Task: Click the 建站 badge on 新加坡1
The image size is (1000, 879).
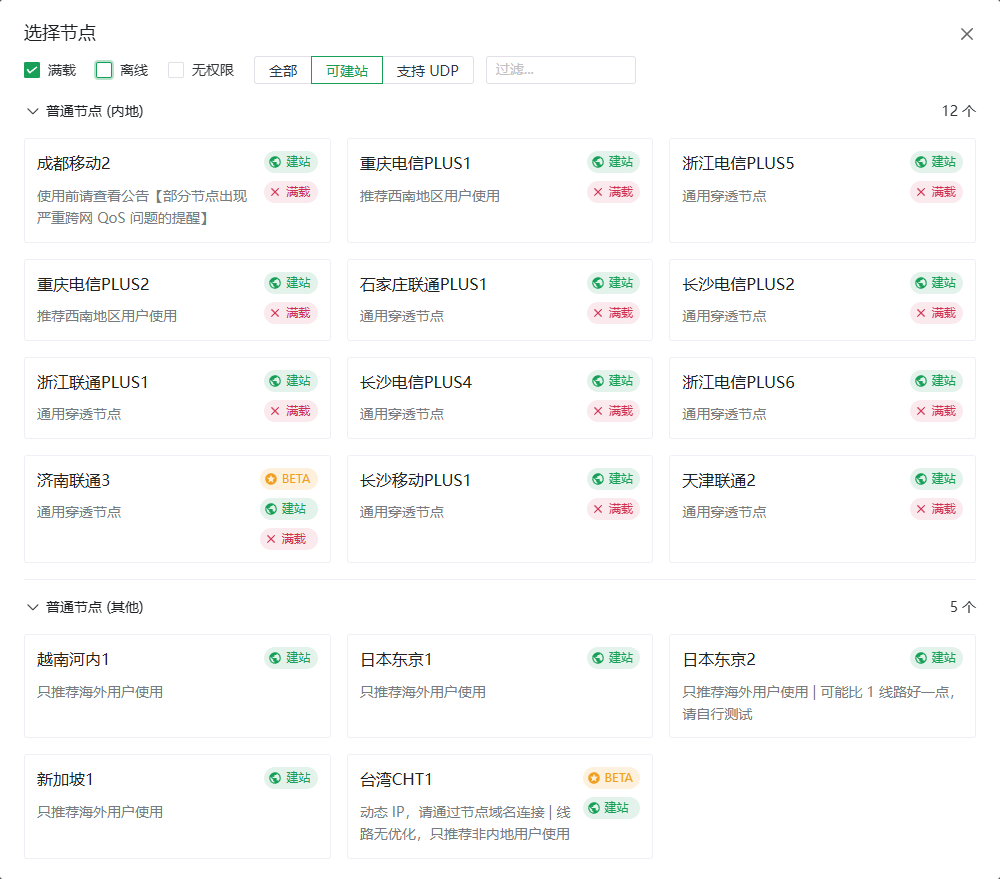Action: pyautogui.click(x=290, y=778)
